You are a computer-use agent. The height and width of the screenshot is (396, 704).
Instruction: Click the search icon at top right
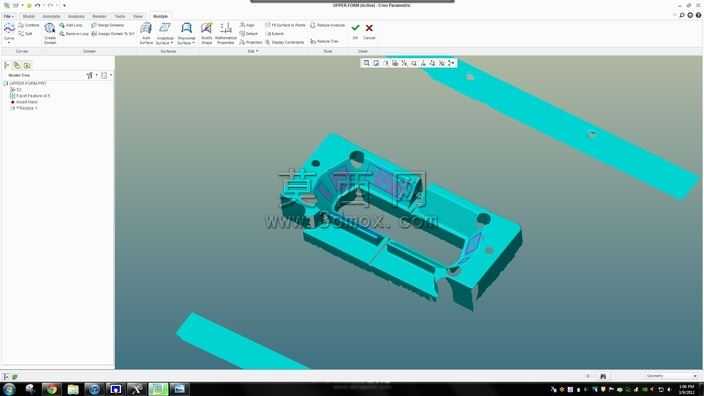point(682,15)
